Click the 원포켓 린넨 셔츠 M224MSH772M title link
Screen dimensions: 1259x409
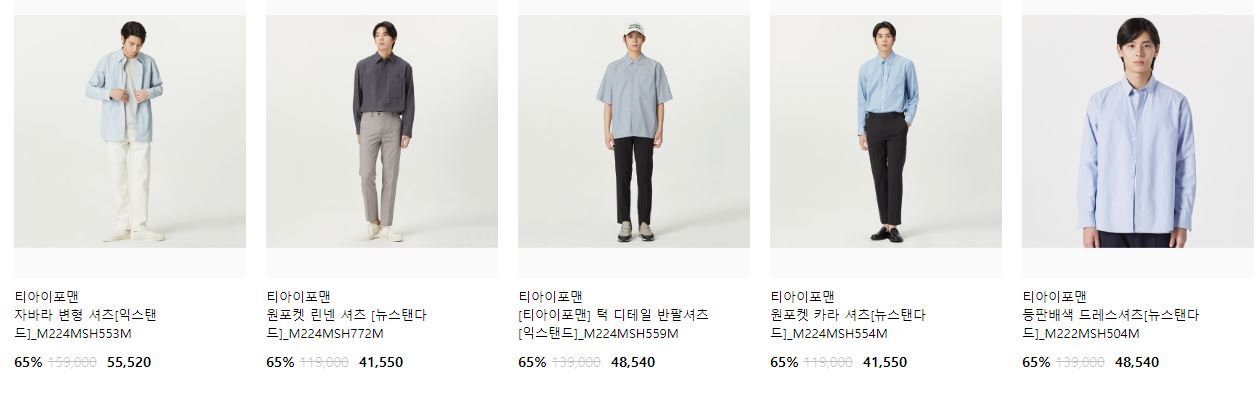[x=346, y=324]
